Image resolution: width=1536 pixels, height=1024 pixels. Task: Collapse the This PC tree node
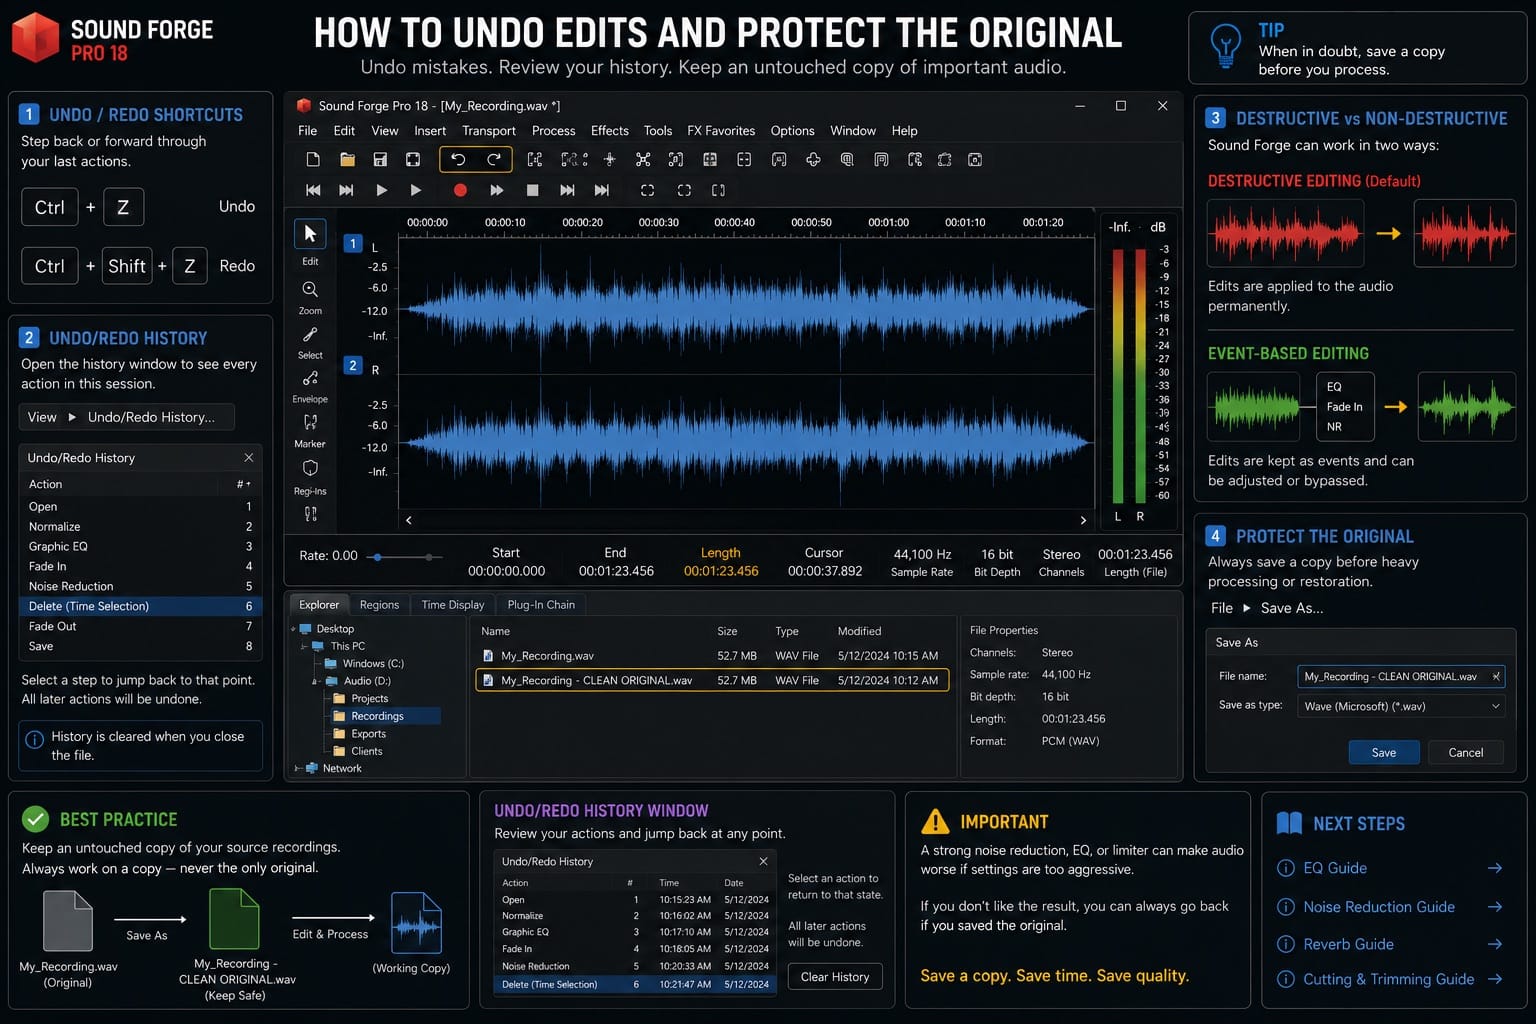[305, 646]
